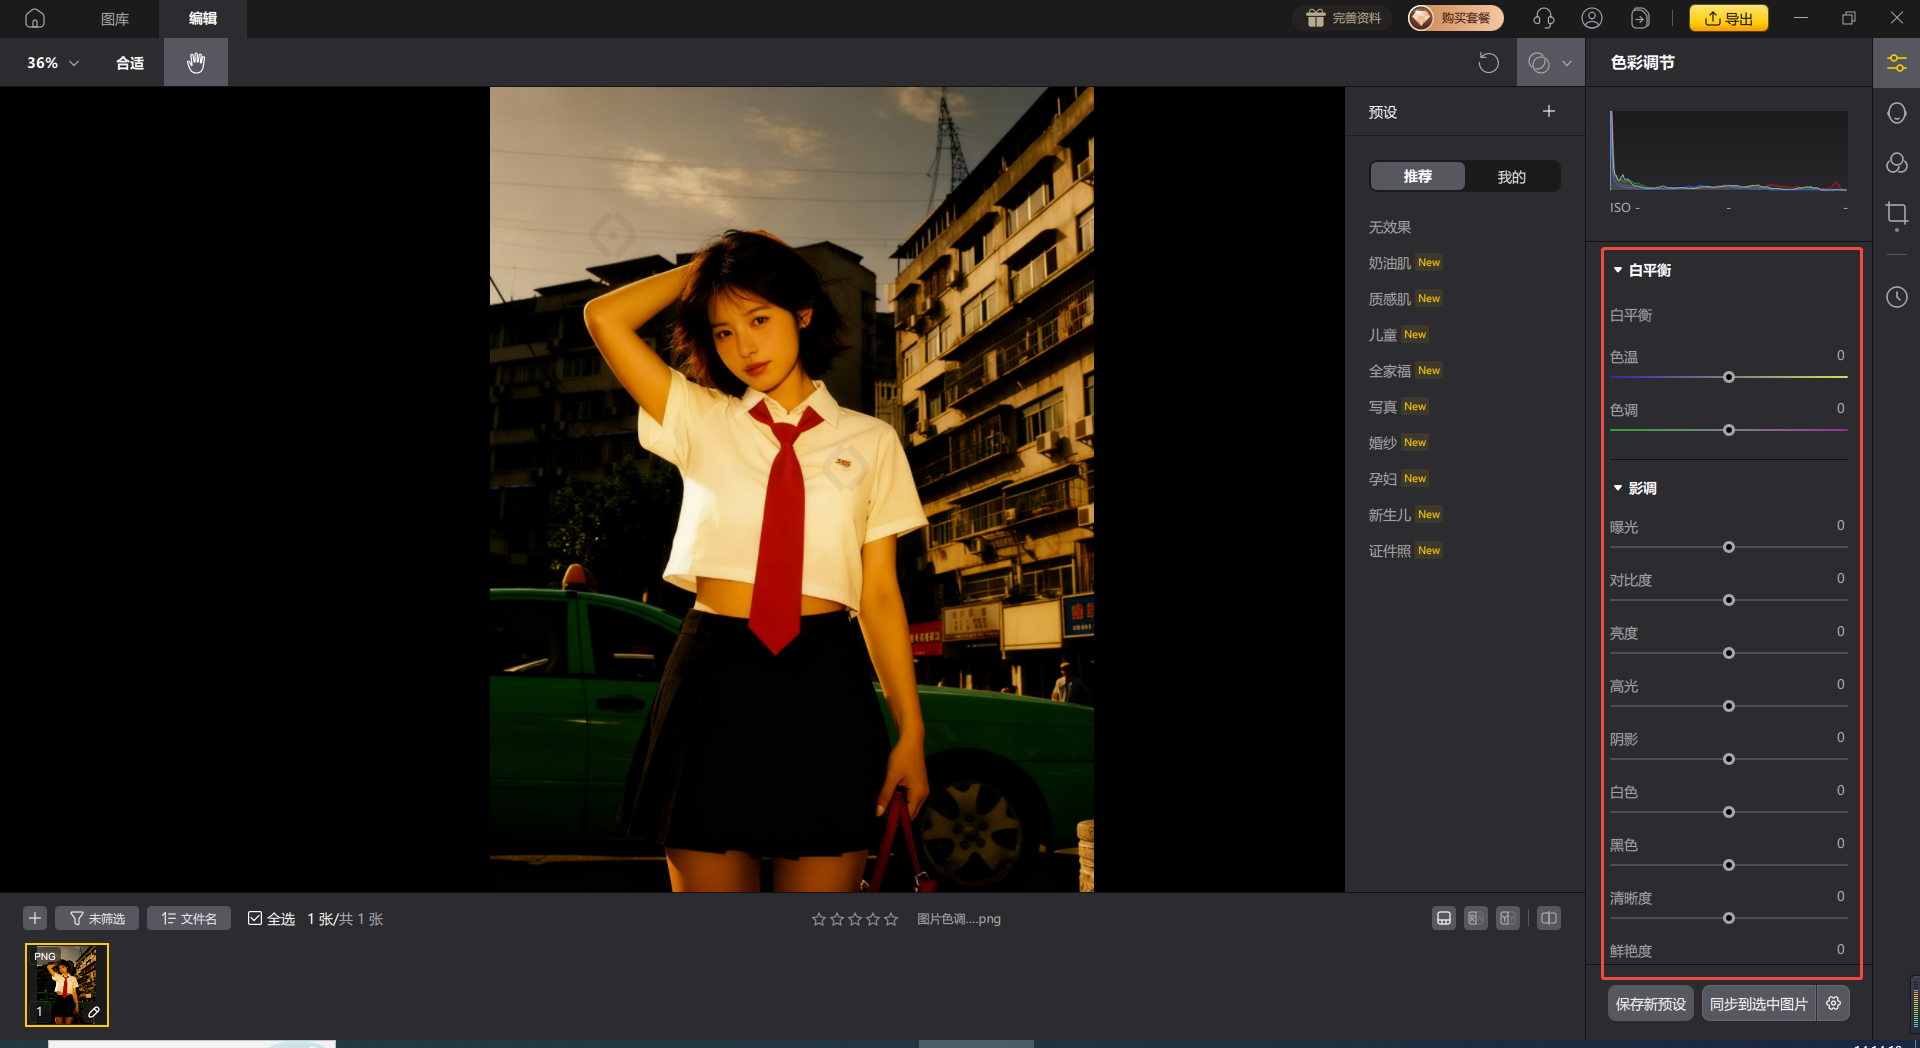Click the 导出 export button
The image size is (1920, 1048).
pyautogui.click(x=1728, y=18)
